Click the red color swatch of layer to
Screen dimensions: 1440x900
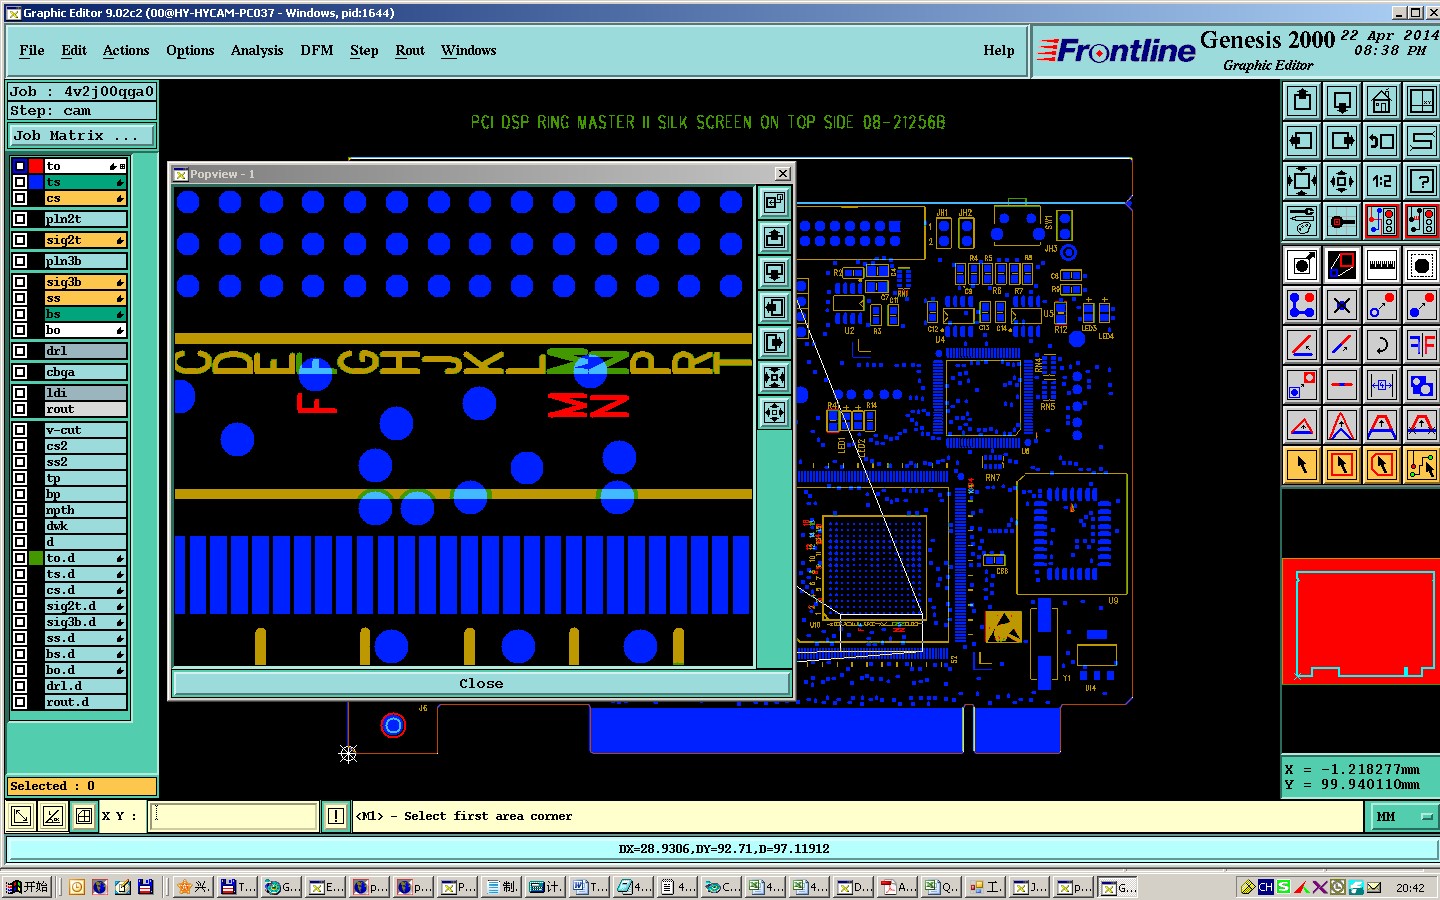[36, 166]
